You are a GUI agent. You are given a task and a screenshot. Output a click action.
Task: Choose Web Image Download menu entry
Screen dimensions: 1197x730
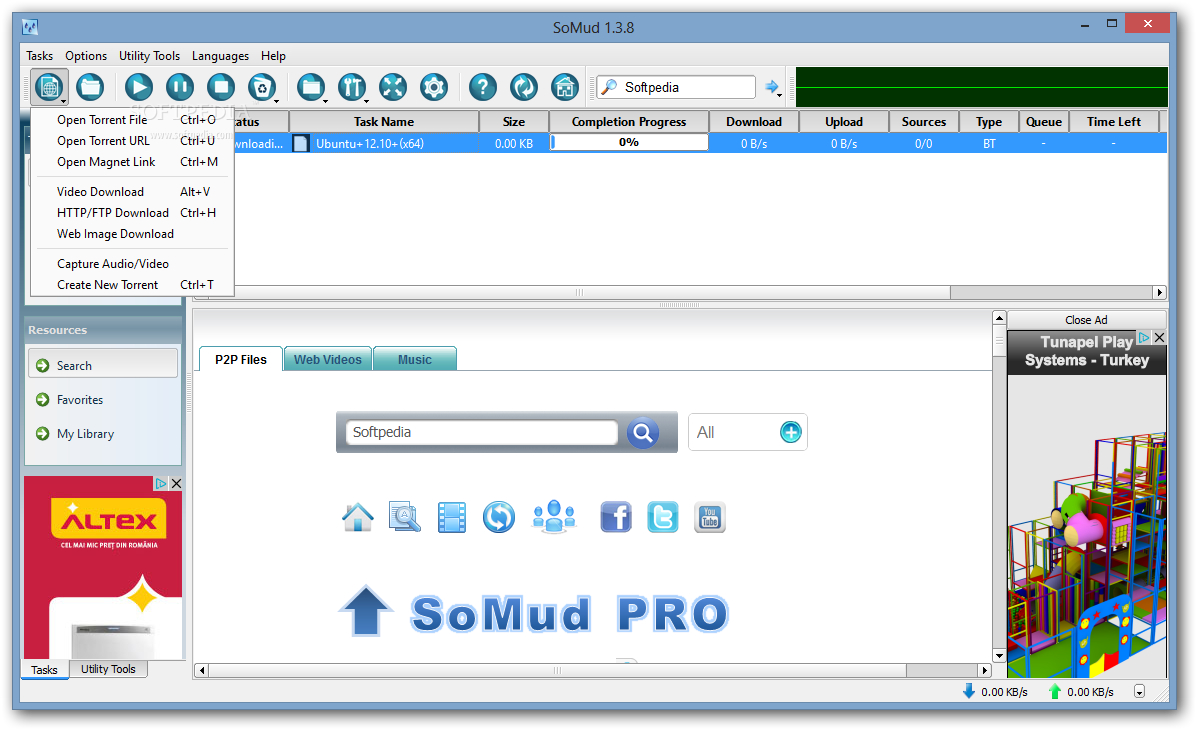[x=131, y=234]
